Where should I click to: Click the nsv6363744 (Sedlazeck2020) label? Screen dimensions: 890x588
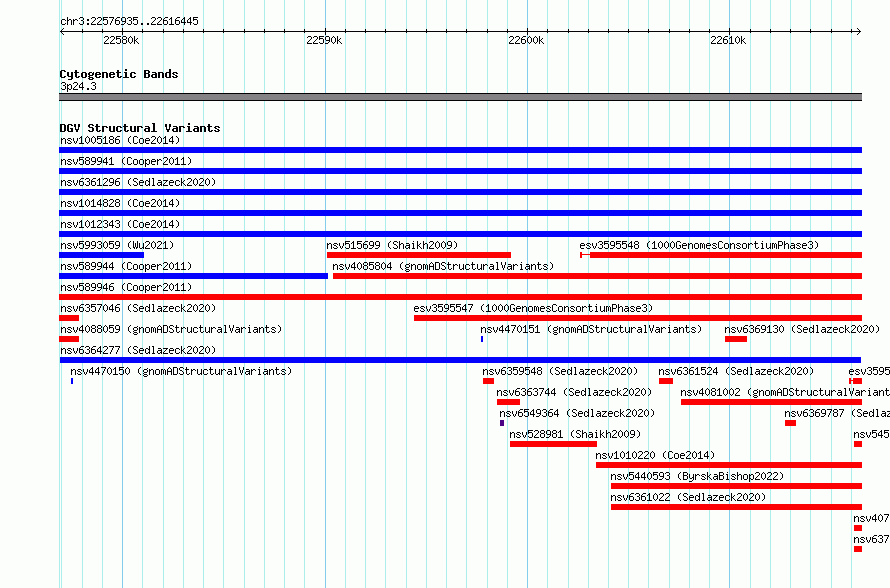coord(574,392)
